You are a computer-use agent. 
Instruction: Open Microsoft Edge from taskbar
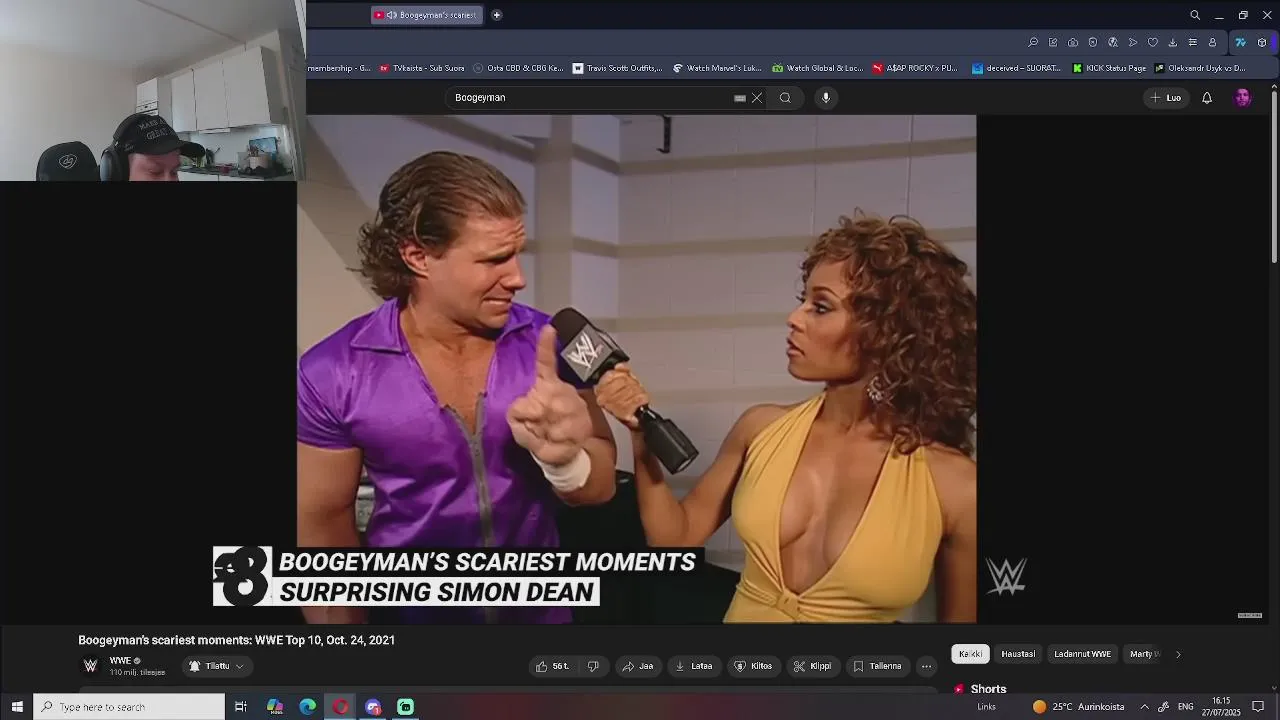tap(307, 707)
